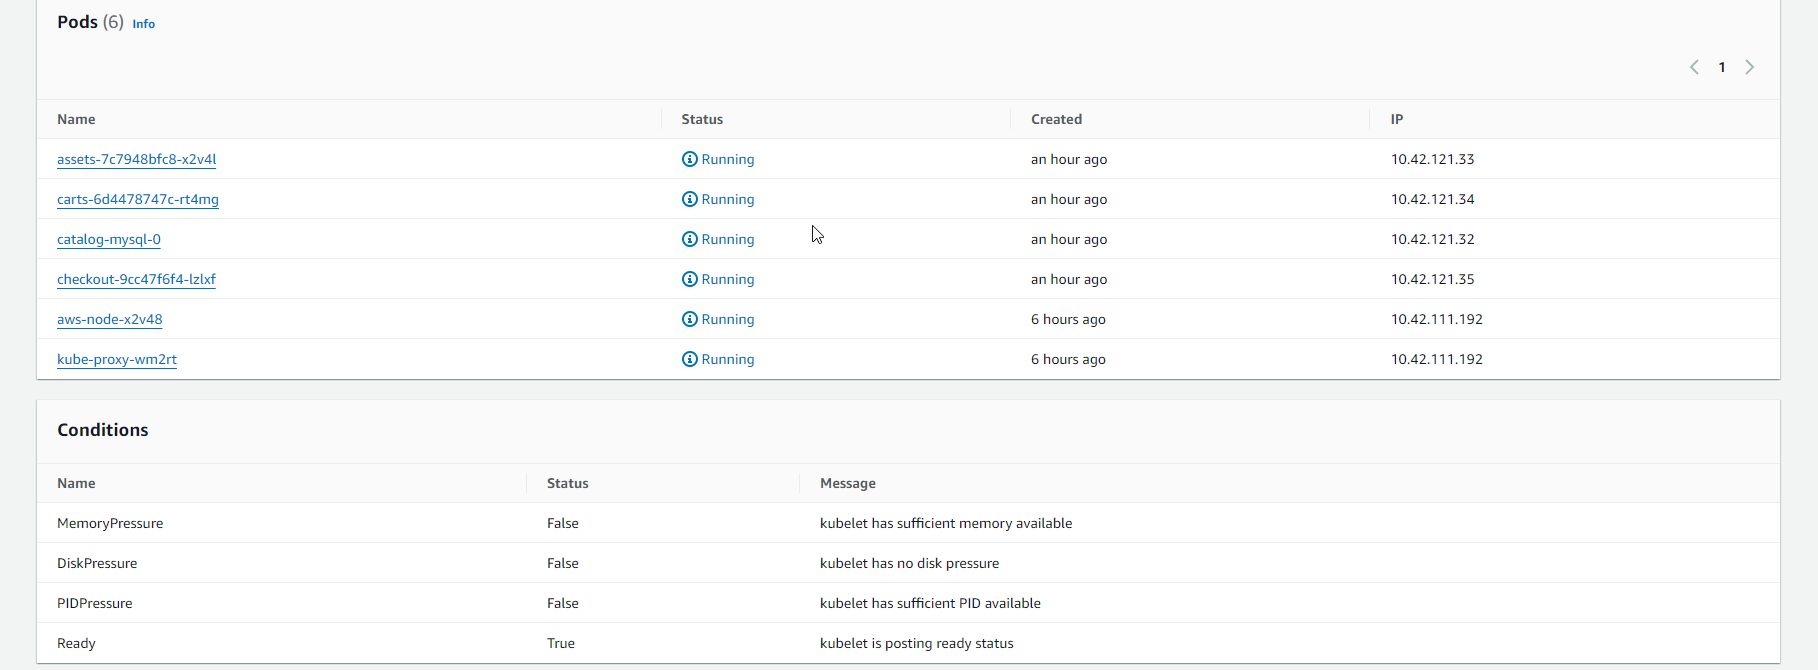Click the PIDPressure condition name

(x=94, y=603)
